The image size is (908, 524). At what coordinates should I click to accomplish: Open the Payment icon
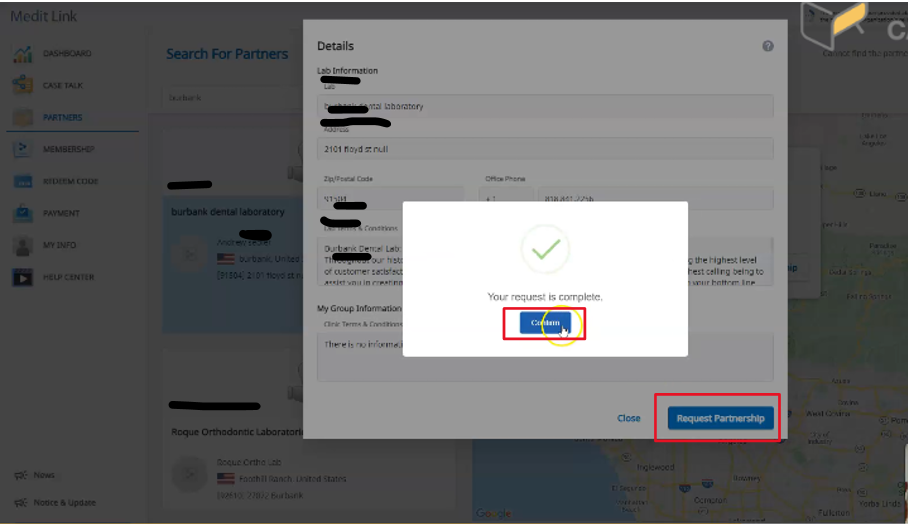coord(23,213)
